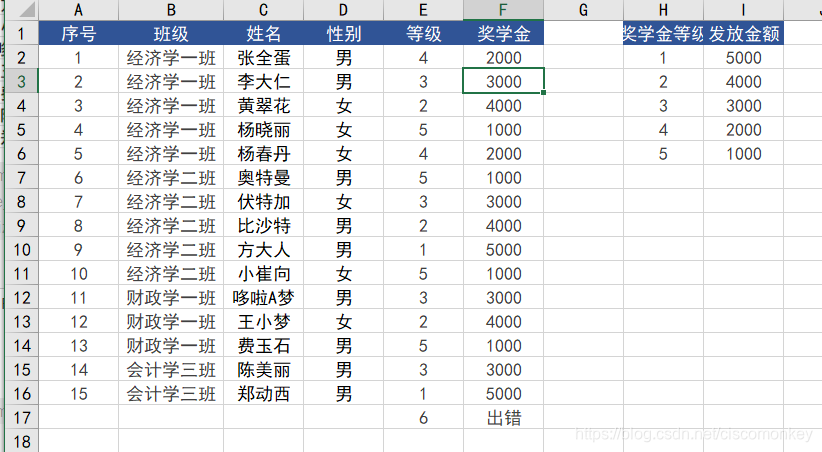
Task: Click class cell in row 7 经济学二班
Action: pyautogui.click(x=171, y=178)
